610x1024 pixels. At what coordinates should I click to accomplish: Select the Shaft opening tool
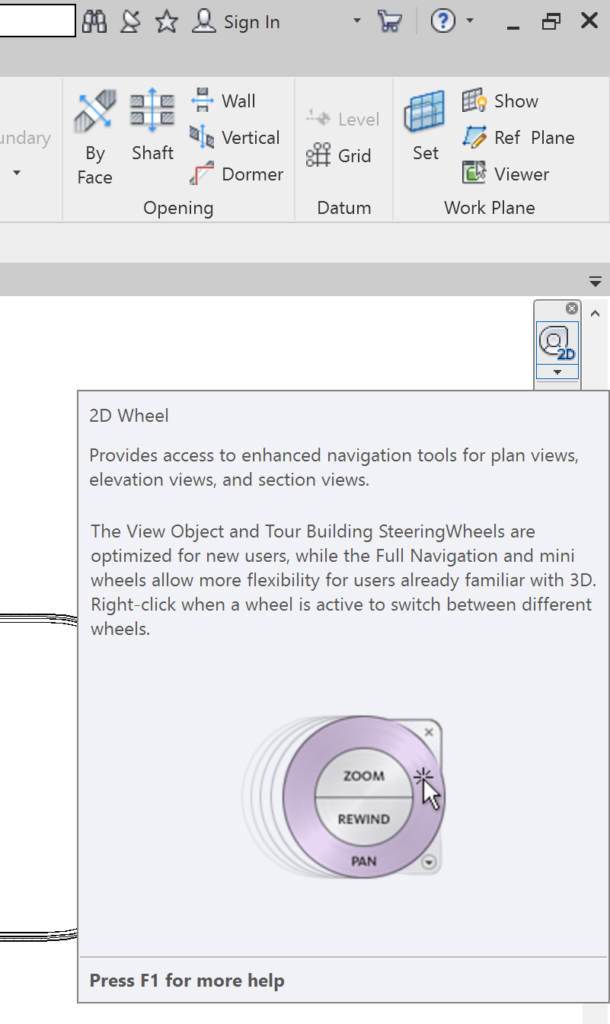pos(152,126)
